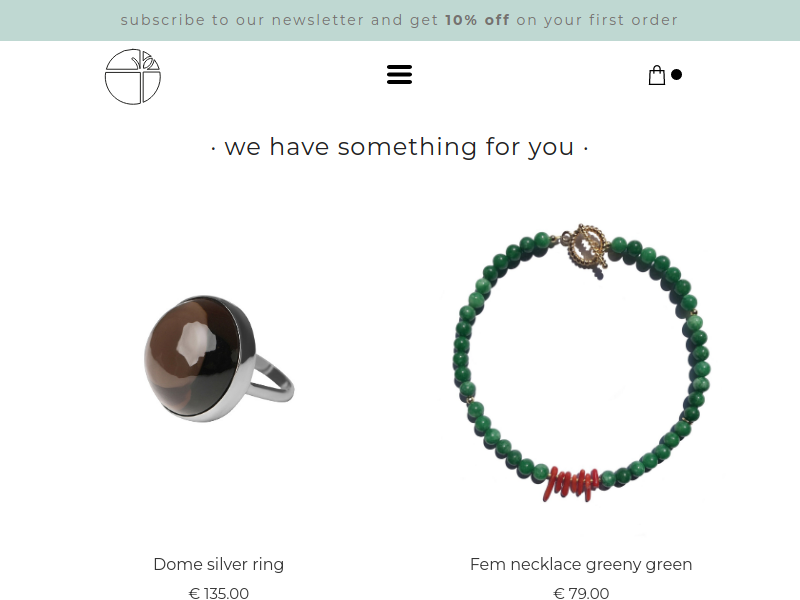Open the 'Dome silver ring' title link
Image resolution: width=800 pixels, height=600 pixels.
coord(218,564)
